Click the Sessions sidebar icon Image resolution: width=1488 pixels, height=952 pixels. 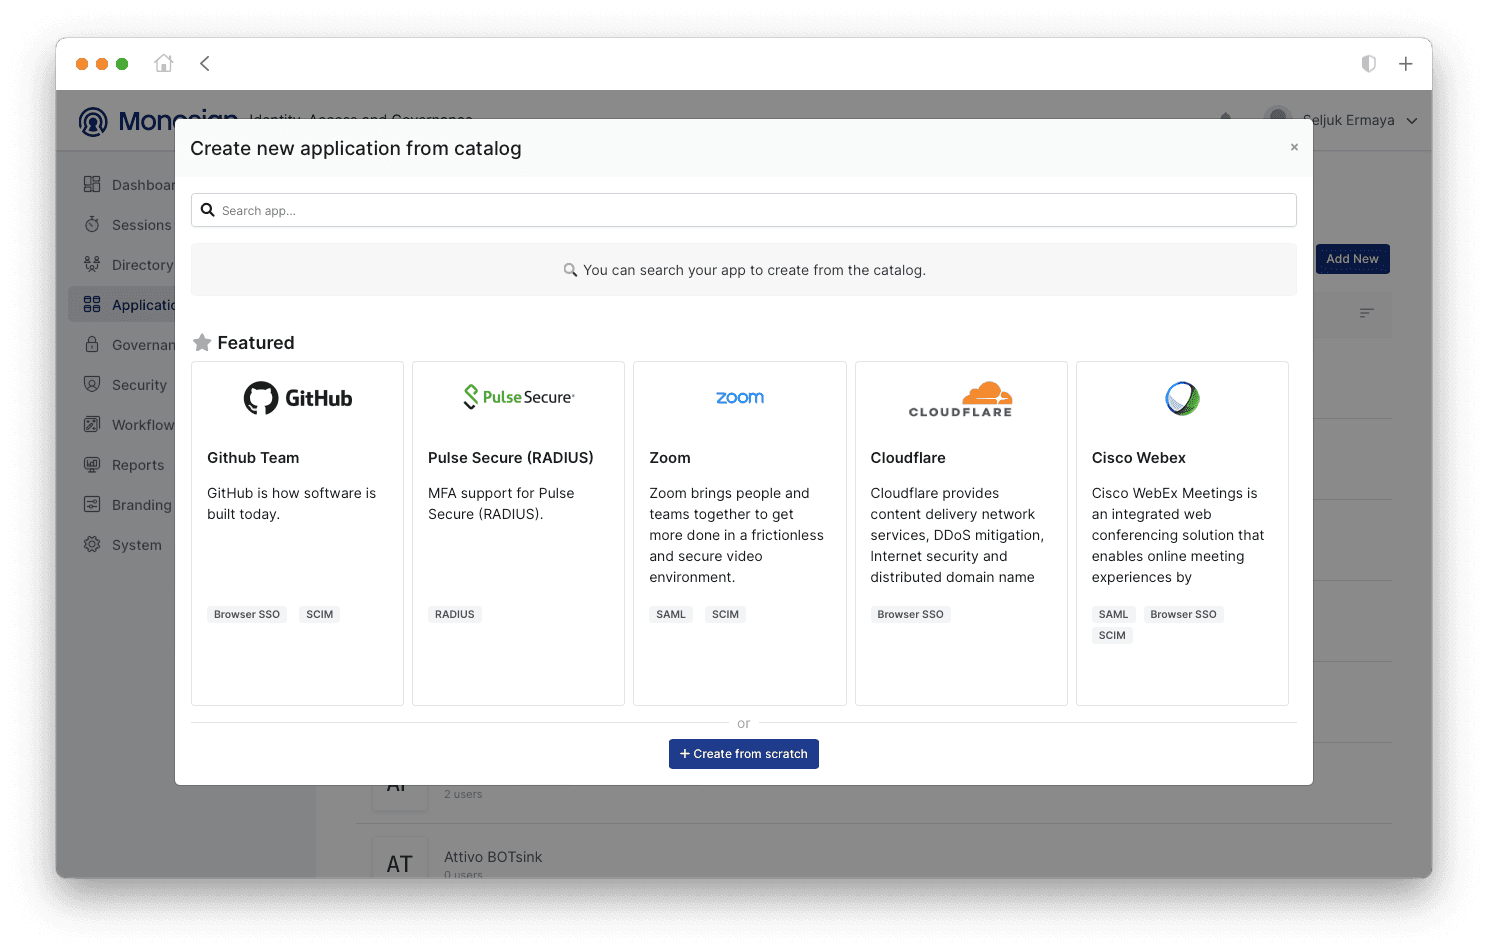coord(92,224)
